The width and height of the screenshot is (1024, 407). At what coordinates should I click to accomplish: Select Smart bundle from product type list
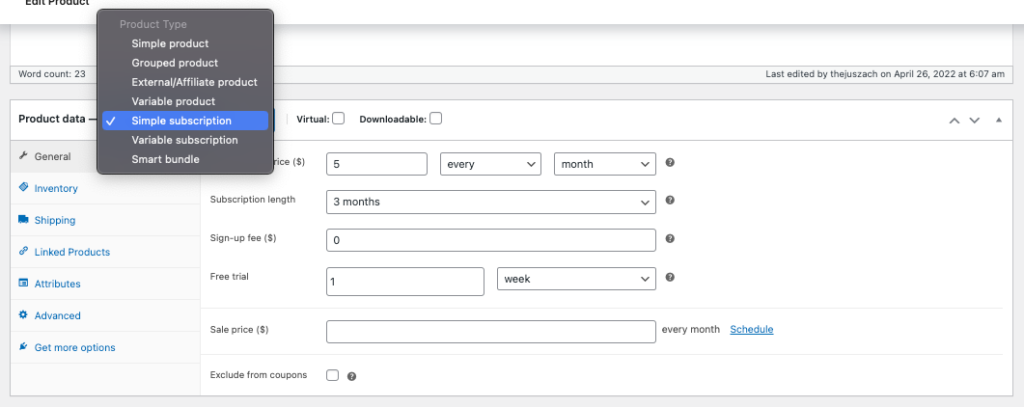pos(166,159)
